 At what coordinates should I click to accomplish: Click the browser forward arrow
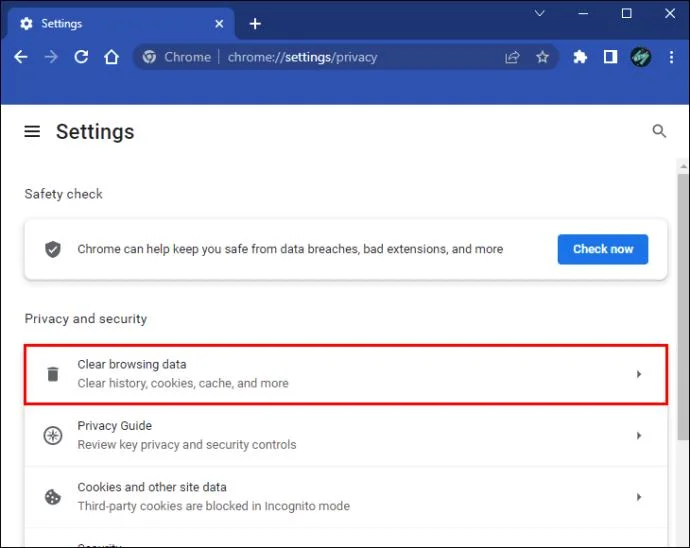point(51,57)
